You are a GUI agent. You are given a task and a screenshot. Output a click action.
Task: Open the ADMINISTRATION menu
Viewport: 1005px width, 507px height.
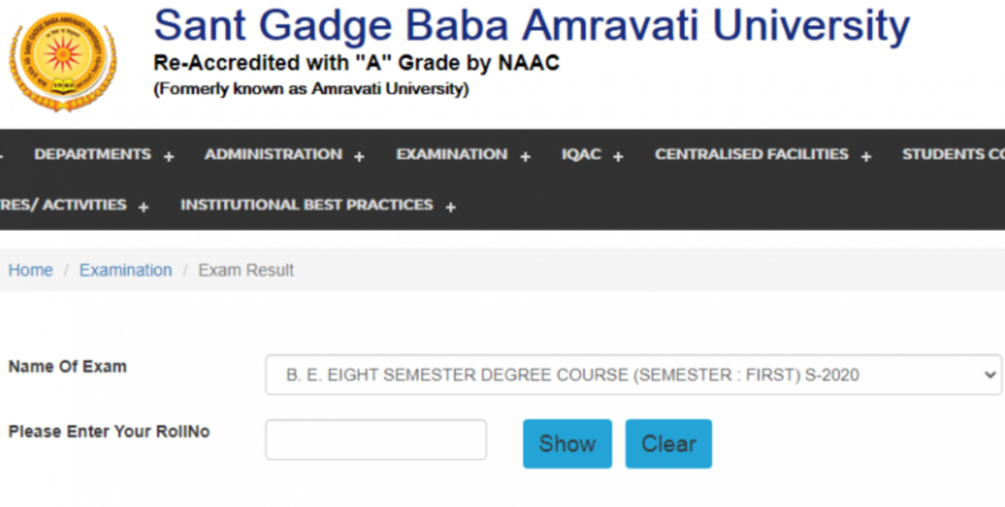pyautogui.click(x=273, y=154)
